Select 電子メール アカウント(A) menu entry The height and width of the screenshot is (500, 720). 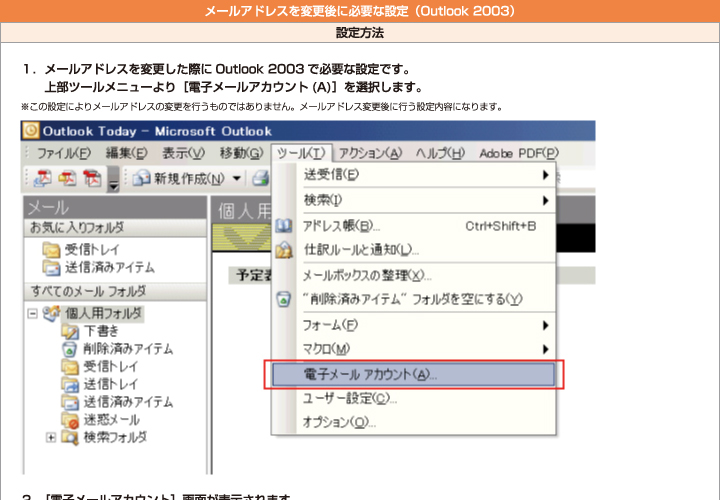[x=413, y=375]
